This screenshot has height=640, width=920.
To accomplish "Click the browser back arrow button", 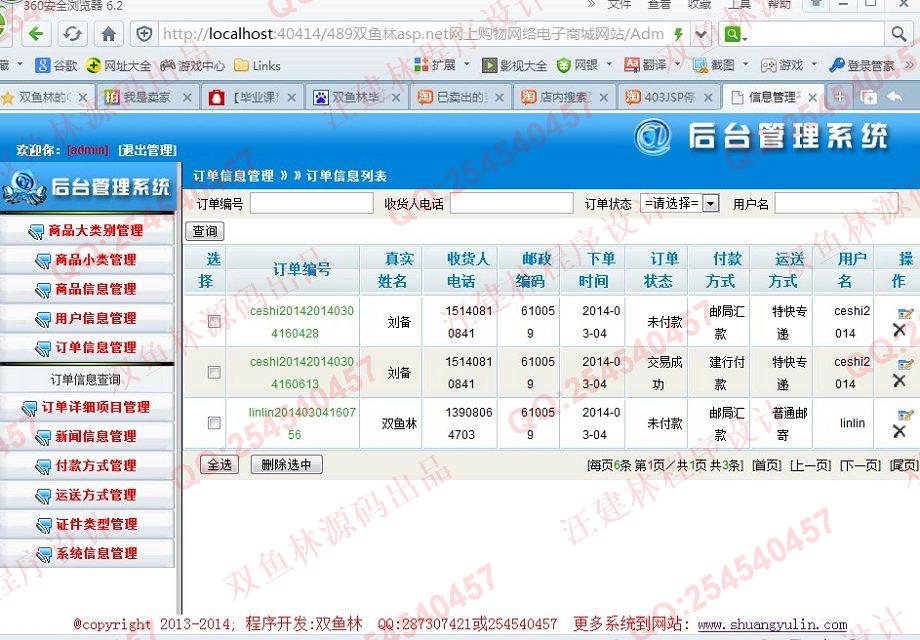I will coord(36,34).
